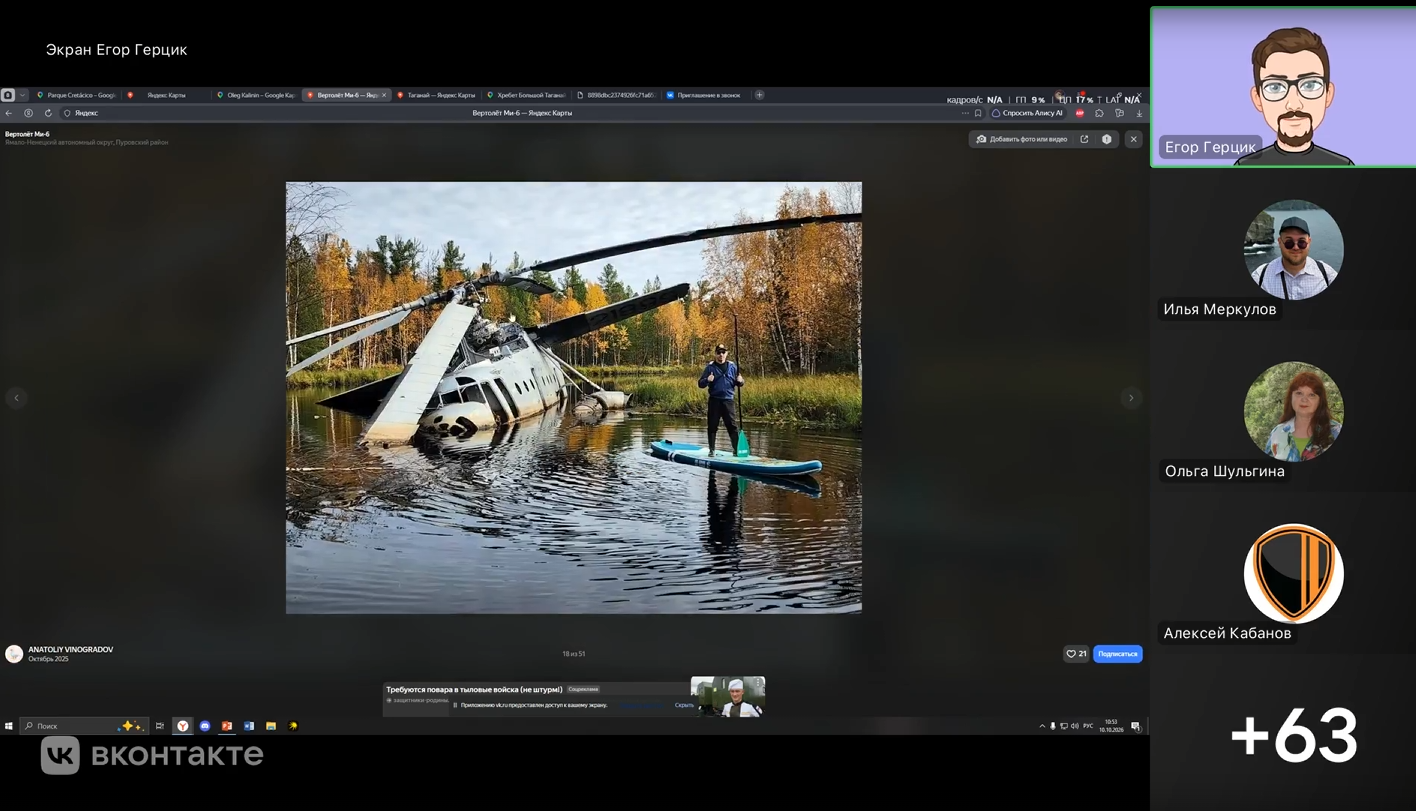Image resolution: width=1416 pixels, height=811 pixels.
Task: Click the author avatar next to ANATOLIY VINOGRADOV
Action: tap(14, 654)
